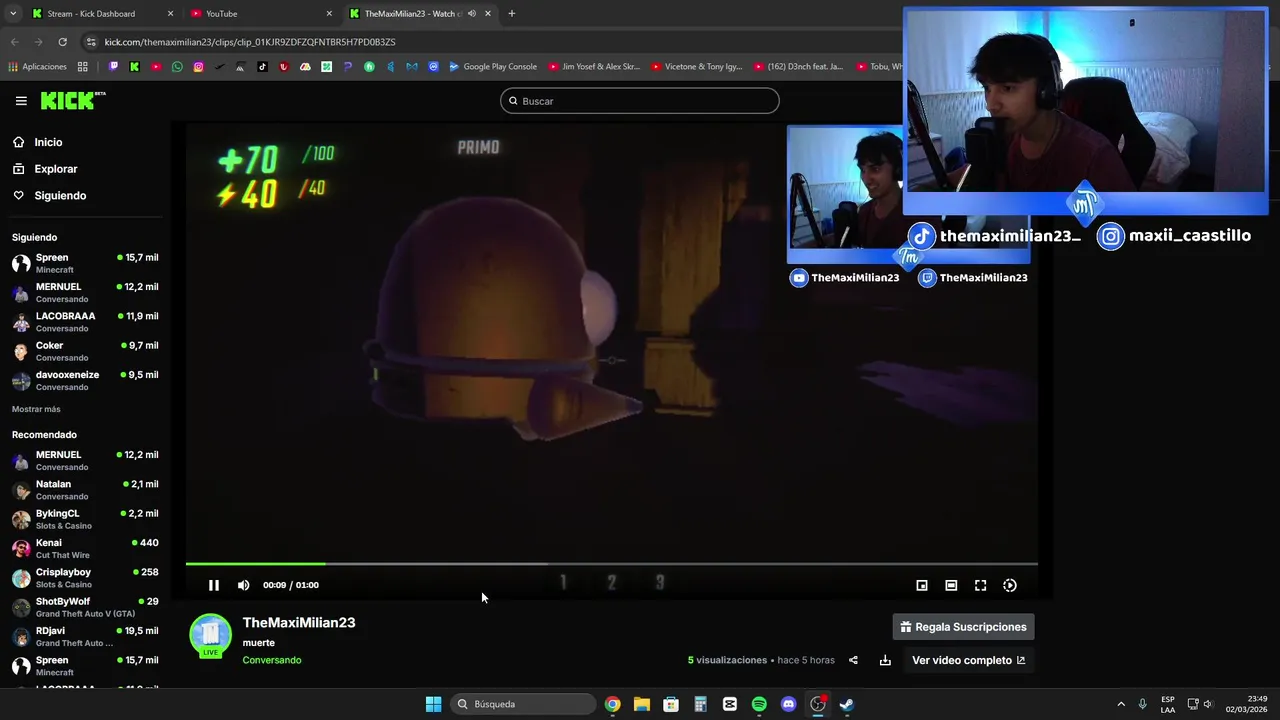The width and height of the screenshot is (1280, 720).
Task: Open BykingCL Slots & Casino channel
Action: 85,519
